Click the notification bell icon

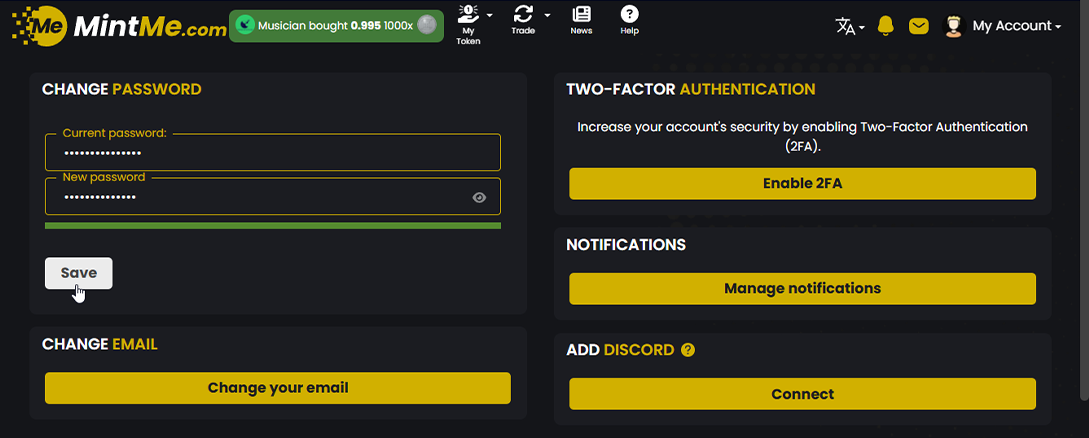click(x=885, y=26)
